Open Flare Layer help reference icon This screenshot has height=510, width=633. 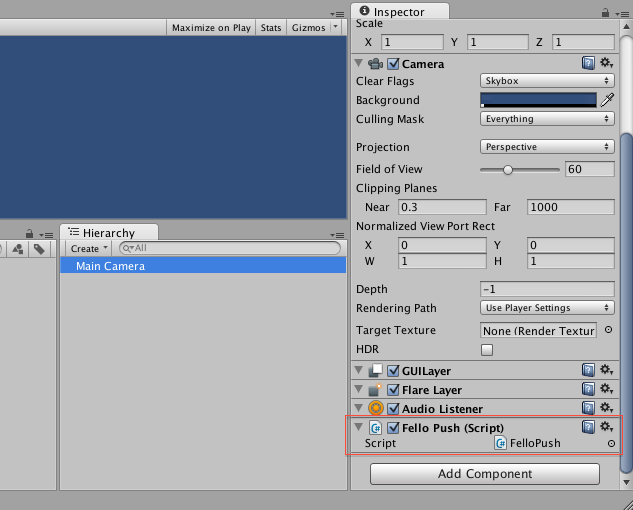click(588, 389)
